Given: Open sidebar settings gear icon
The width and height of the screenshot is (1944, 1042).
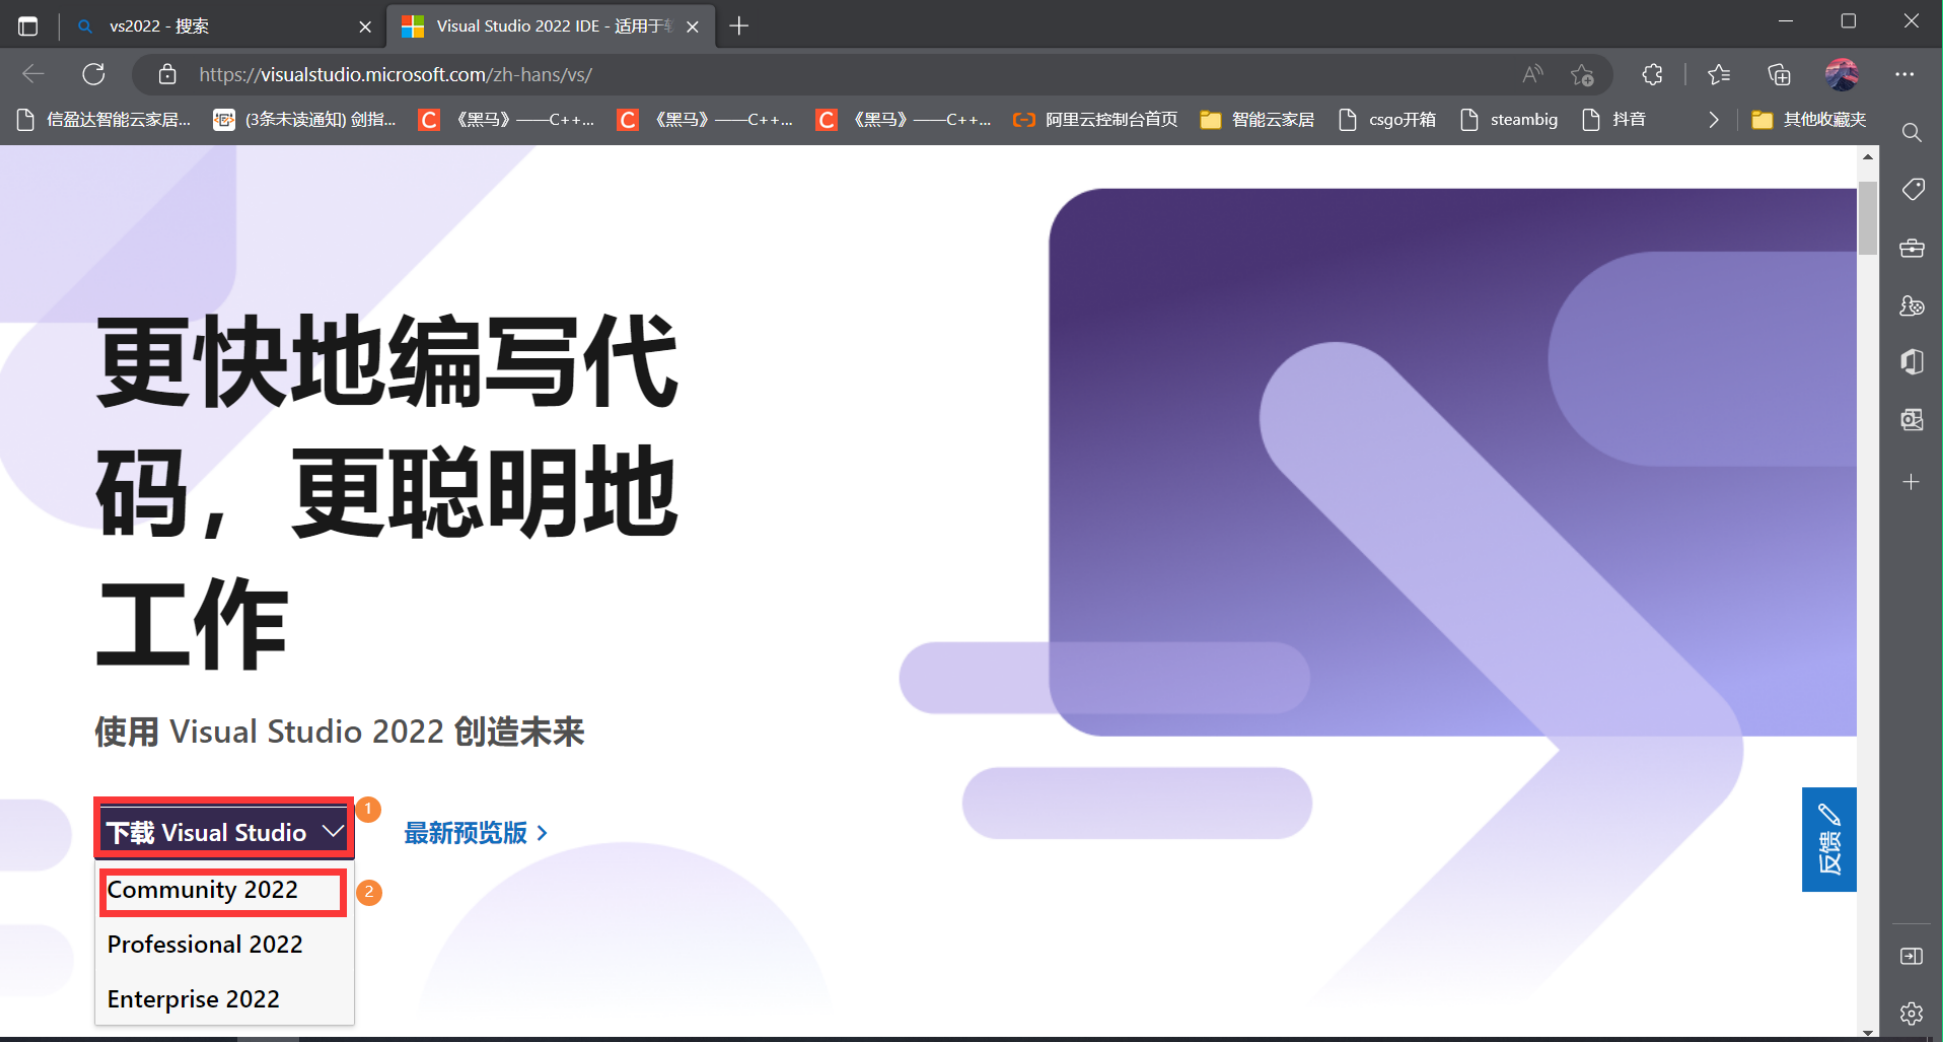Looking at the screenshot, I should (1911, 1013).
